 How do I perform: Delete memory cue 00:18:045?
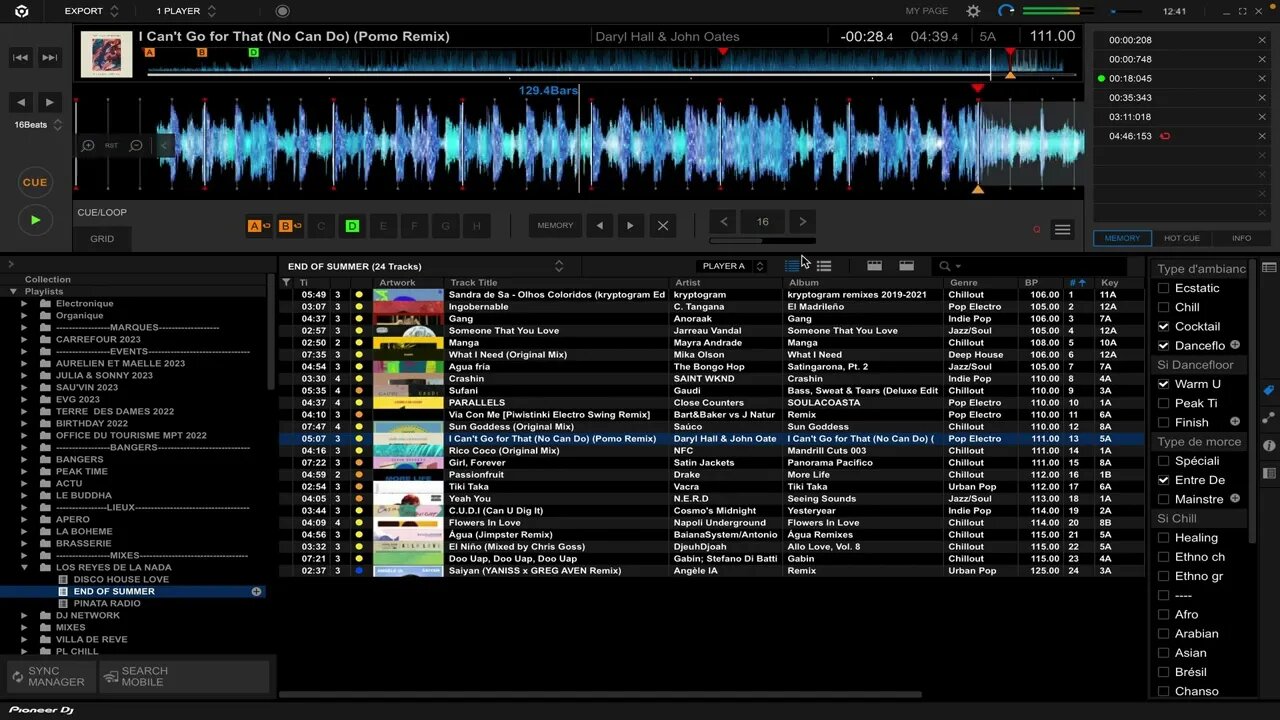[1262, 78]
